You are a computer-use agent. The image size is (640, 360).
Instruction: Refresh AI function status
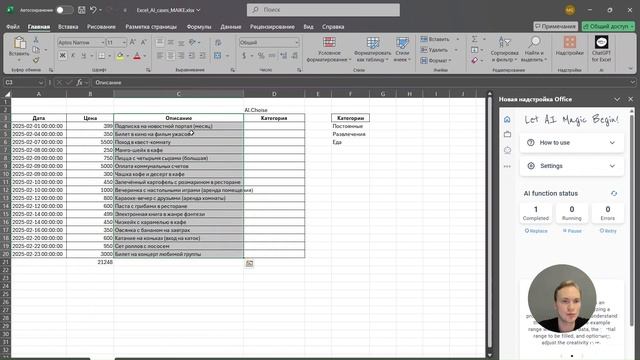[x=614, y=193]
